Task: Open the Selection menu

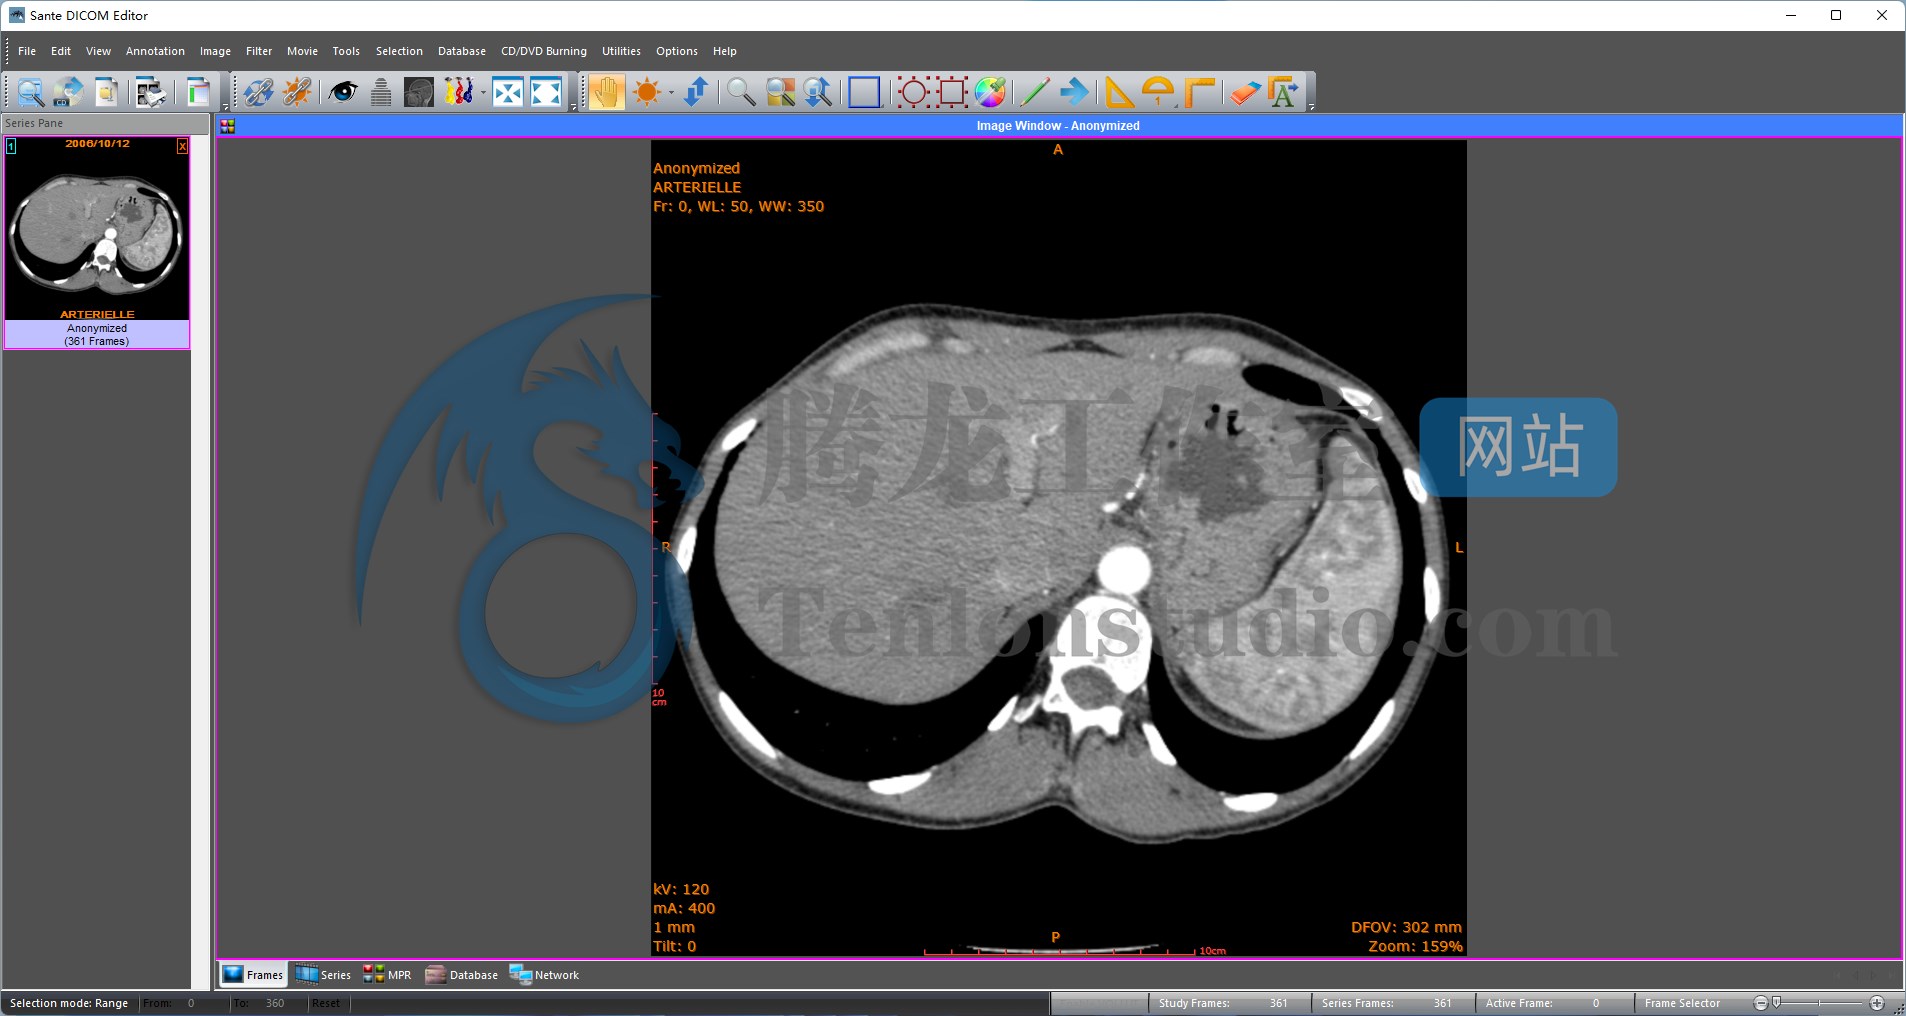Action: point(399,51)
